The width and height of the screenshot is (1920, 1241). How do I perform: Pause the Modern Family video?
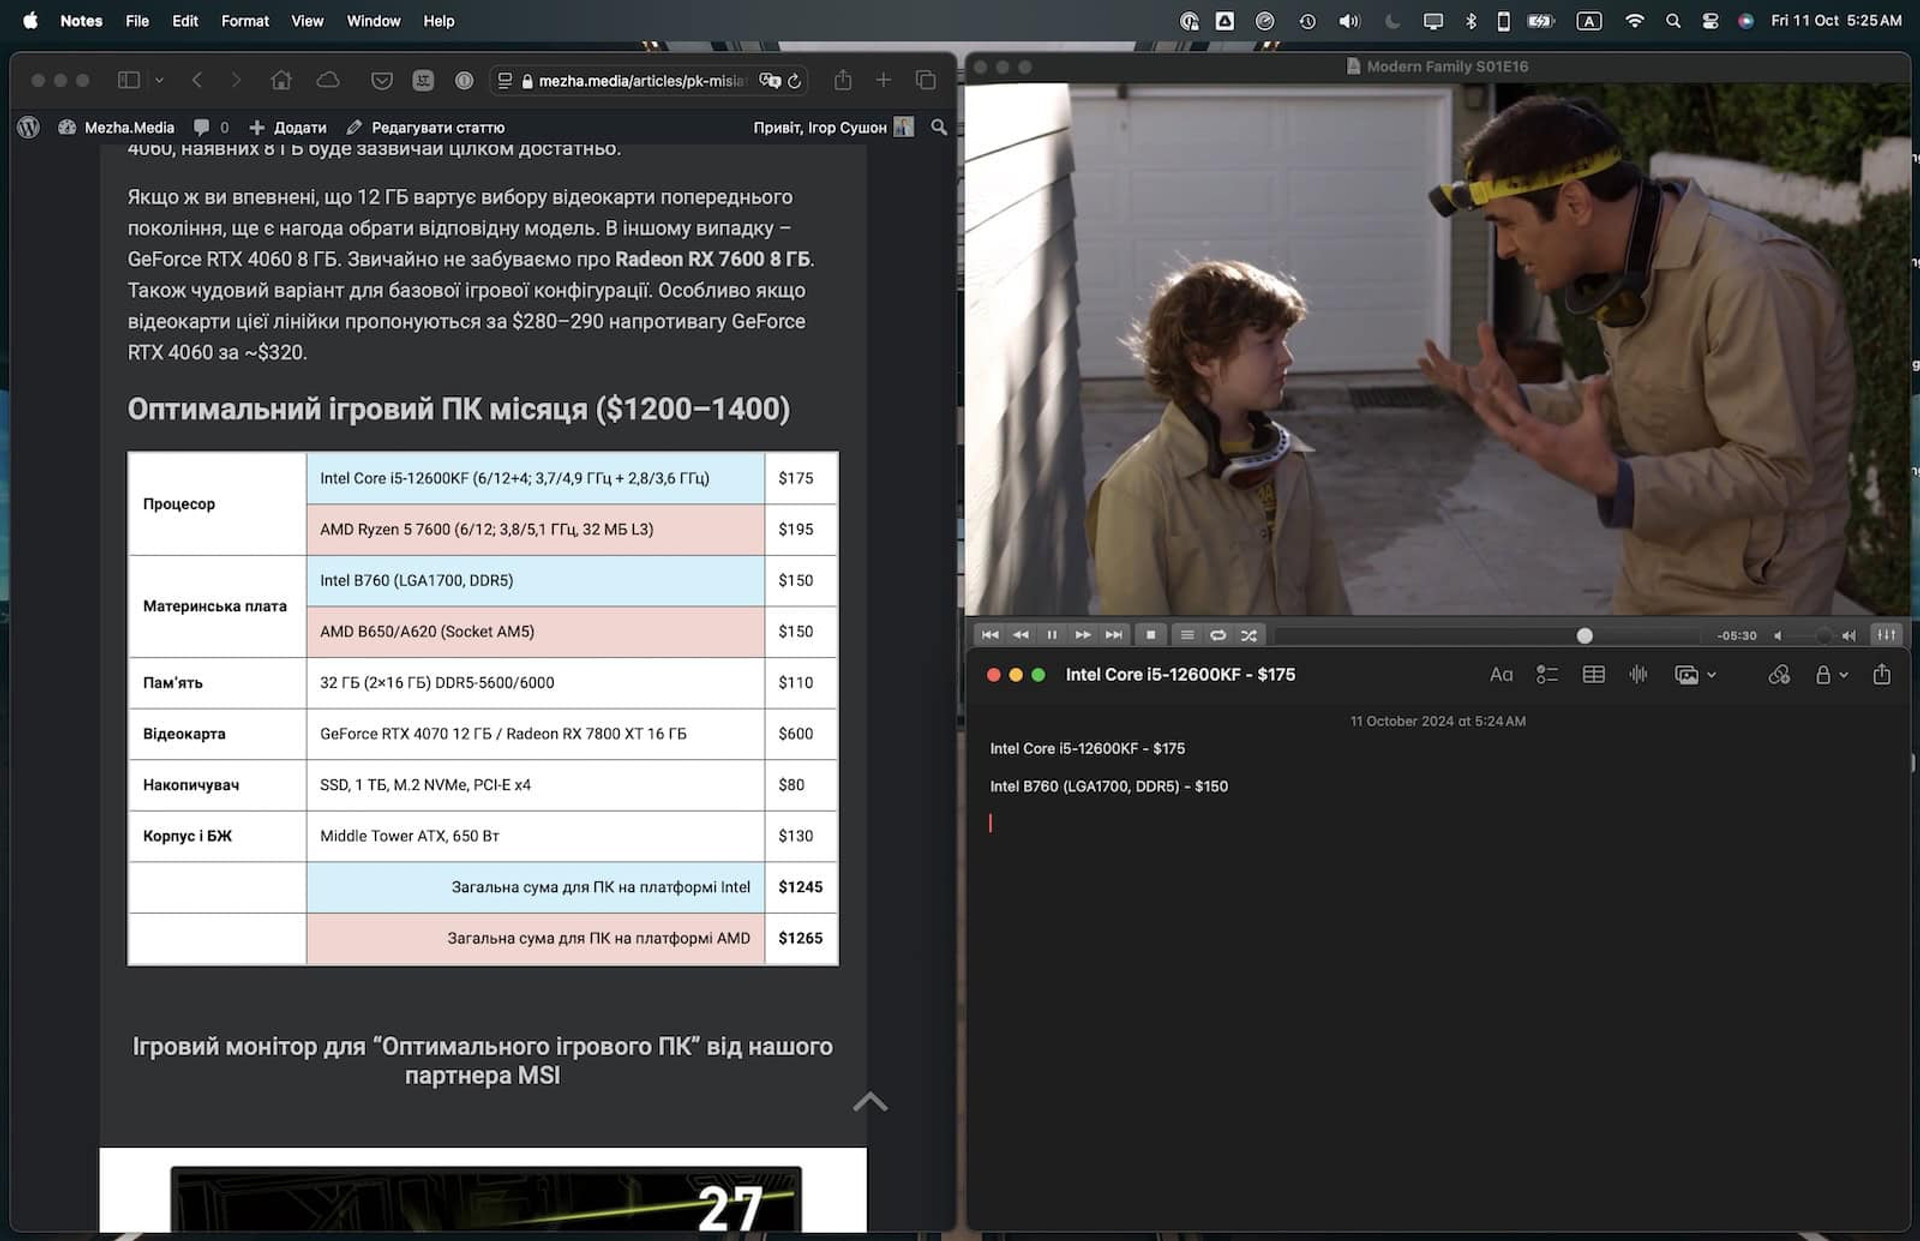click(1052, 635)
